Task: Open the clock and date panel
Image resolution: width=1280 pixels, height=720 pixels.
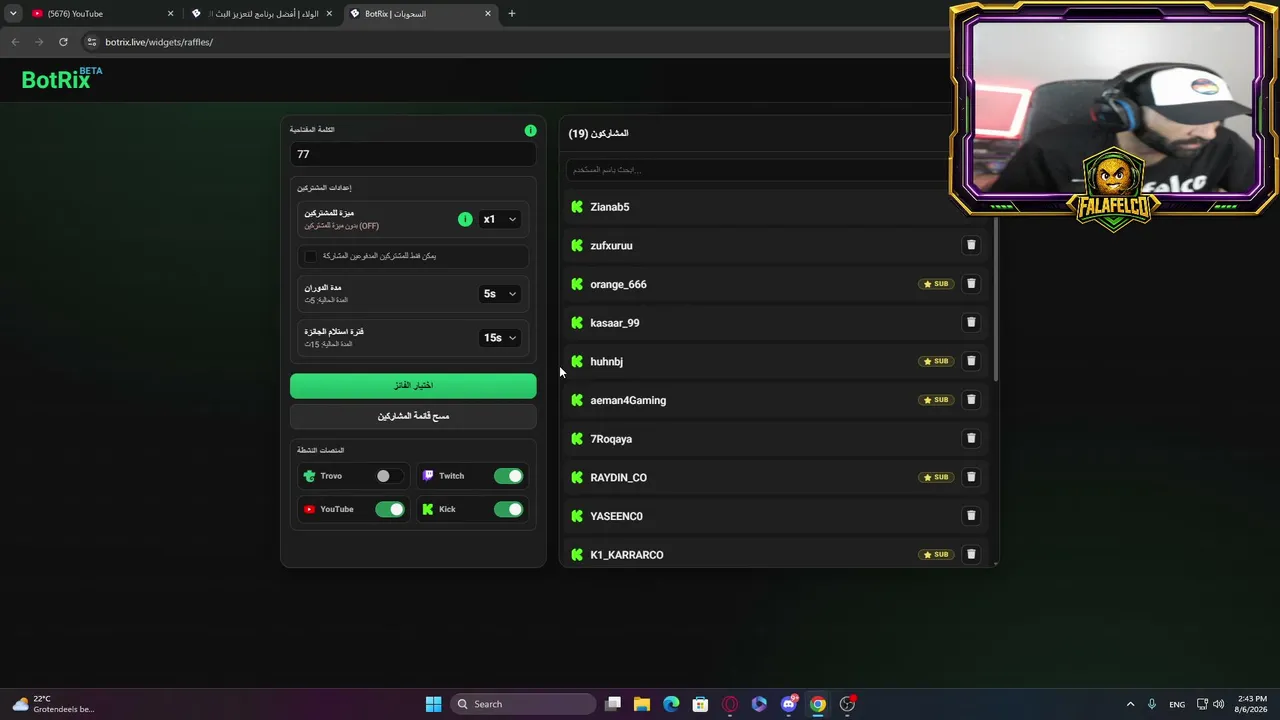Action: (x=1252, y=704)
